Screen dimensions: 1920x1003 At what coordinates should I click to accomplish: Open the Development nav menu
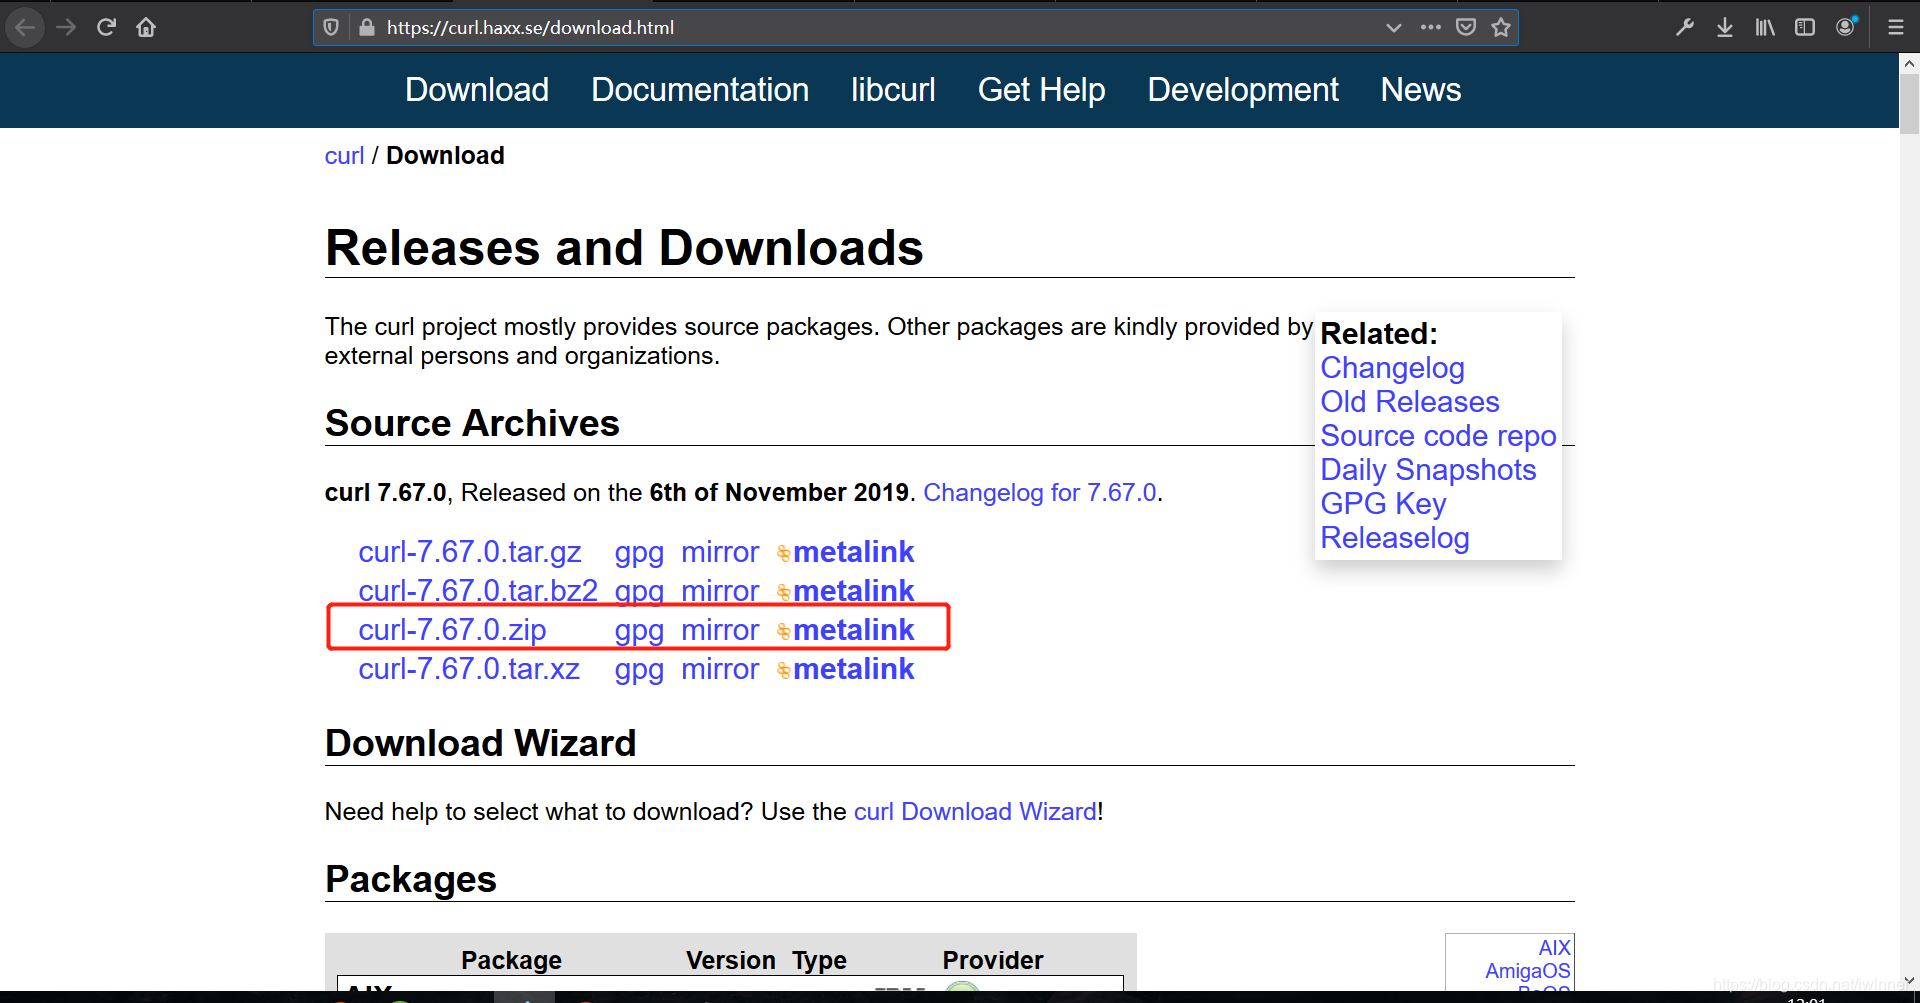[x=1243, y=90]
